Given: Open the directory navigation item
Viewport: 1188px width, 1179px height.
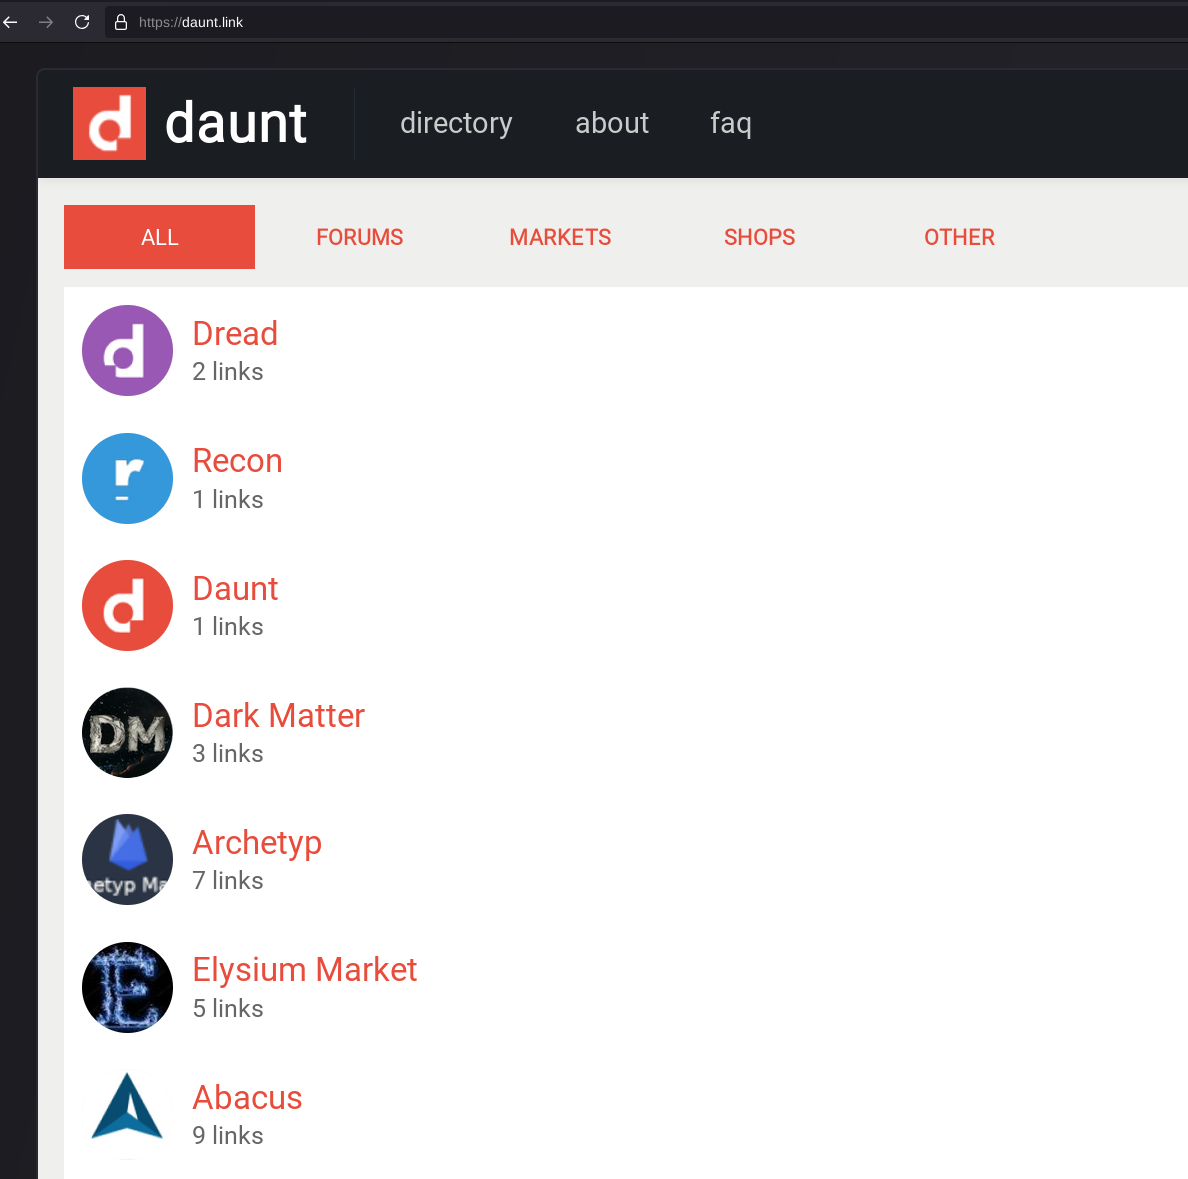Looking at the screenshot, I should pos(456,123).
